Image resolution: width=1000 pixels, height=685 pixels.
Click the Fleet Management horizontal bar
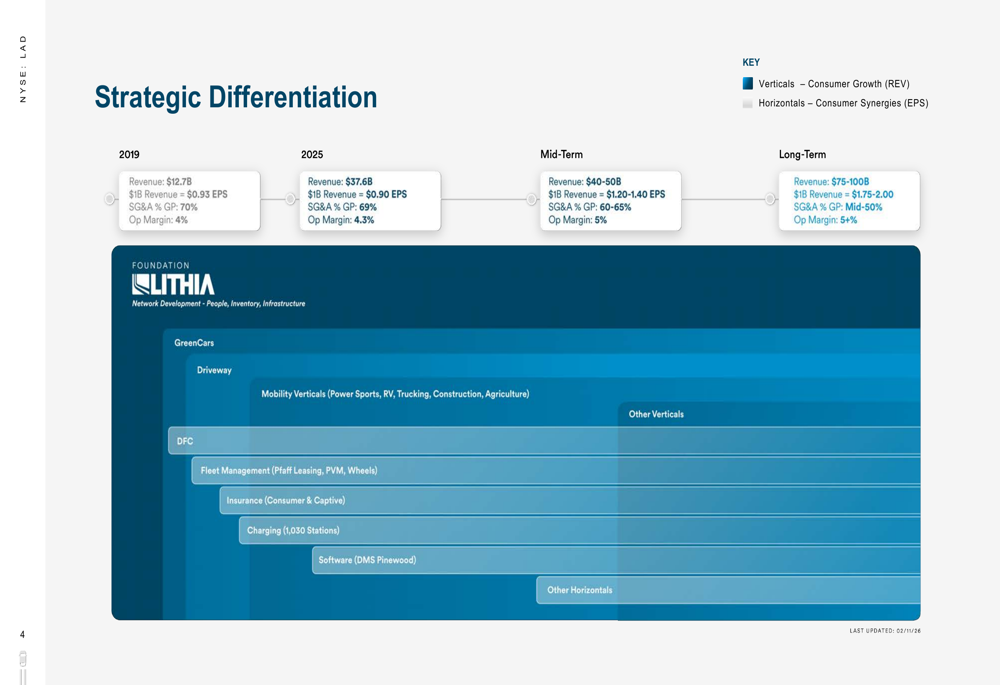click(x=556, y=471)
